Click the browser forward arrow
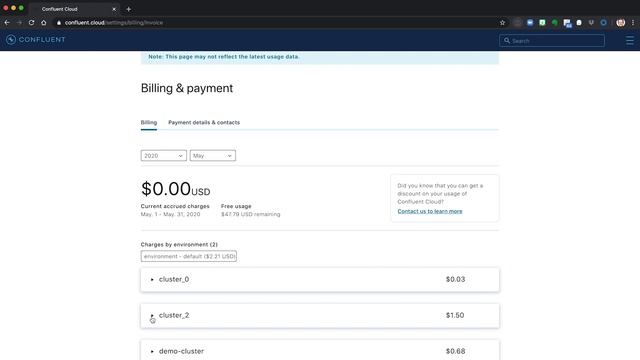640x360 pixels. [19, 23]
